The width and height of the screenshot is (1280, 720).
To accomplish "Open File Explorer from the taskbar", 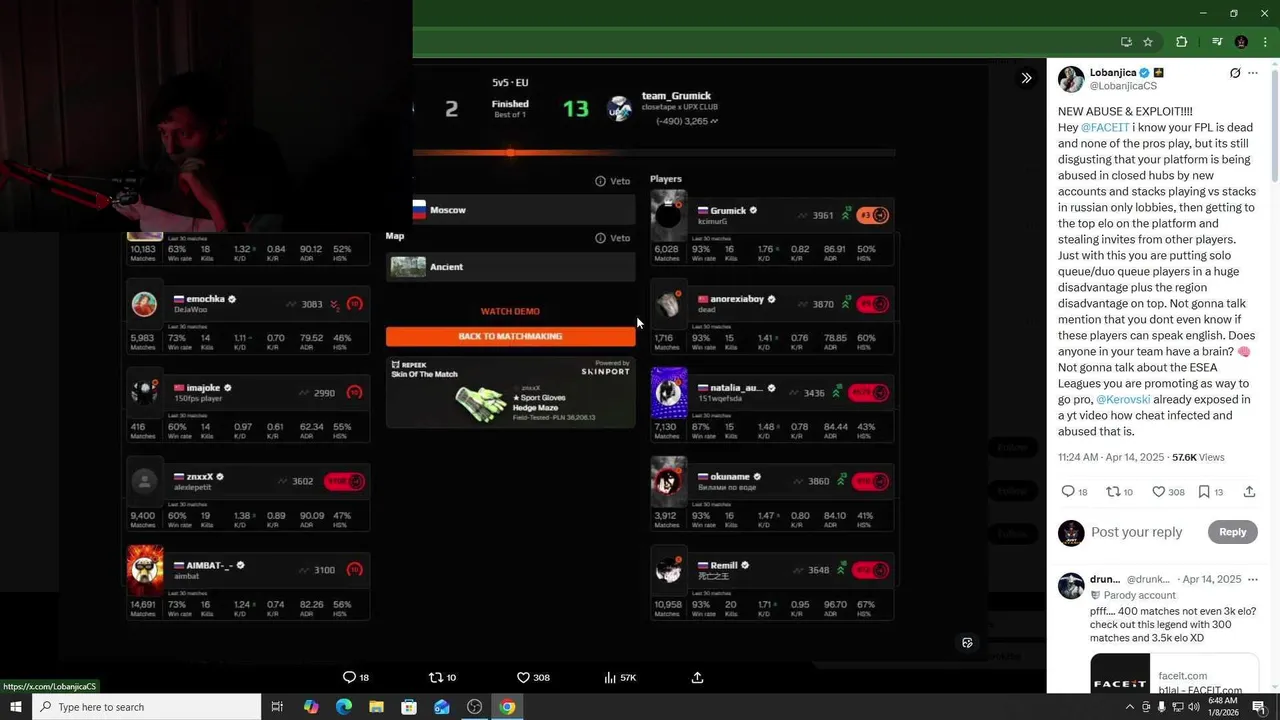I will [x=376, y=707].
